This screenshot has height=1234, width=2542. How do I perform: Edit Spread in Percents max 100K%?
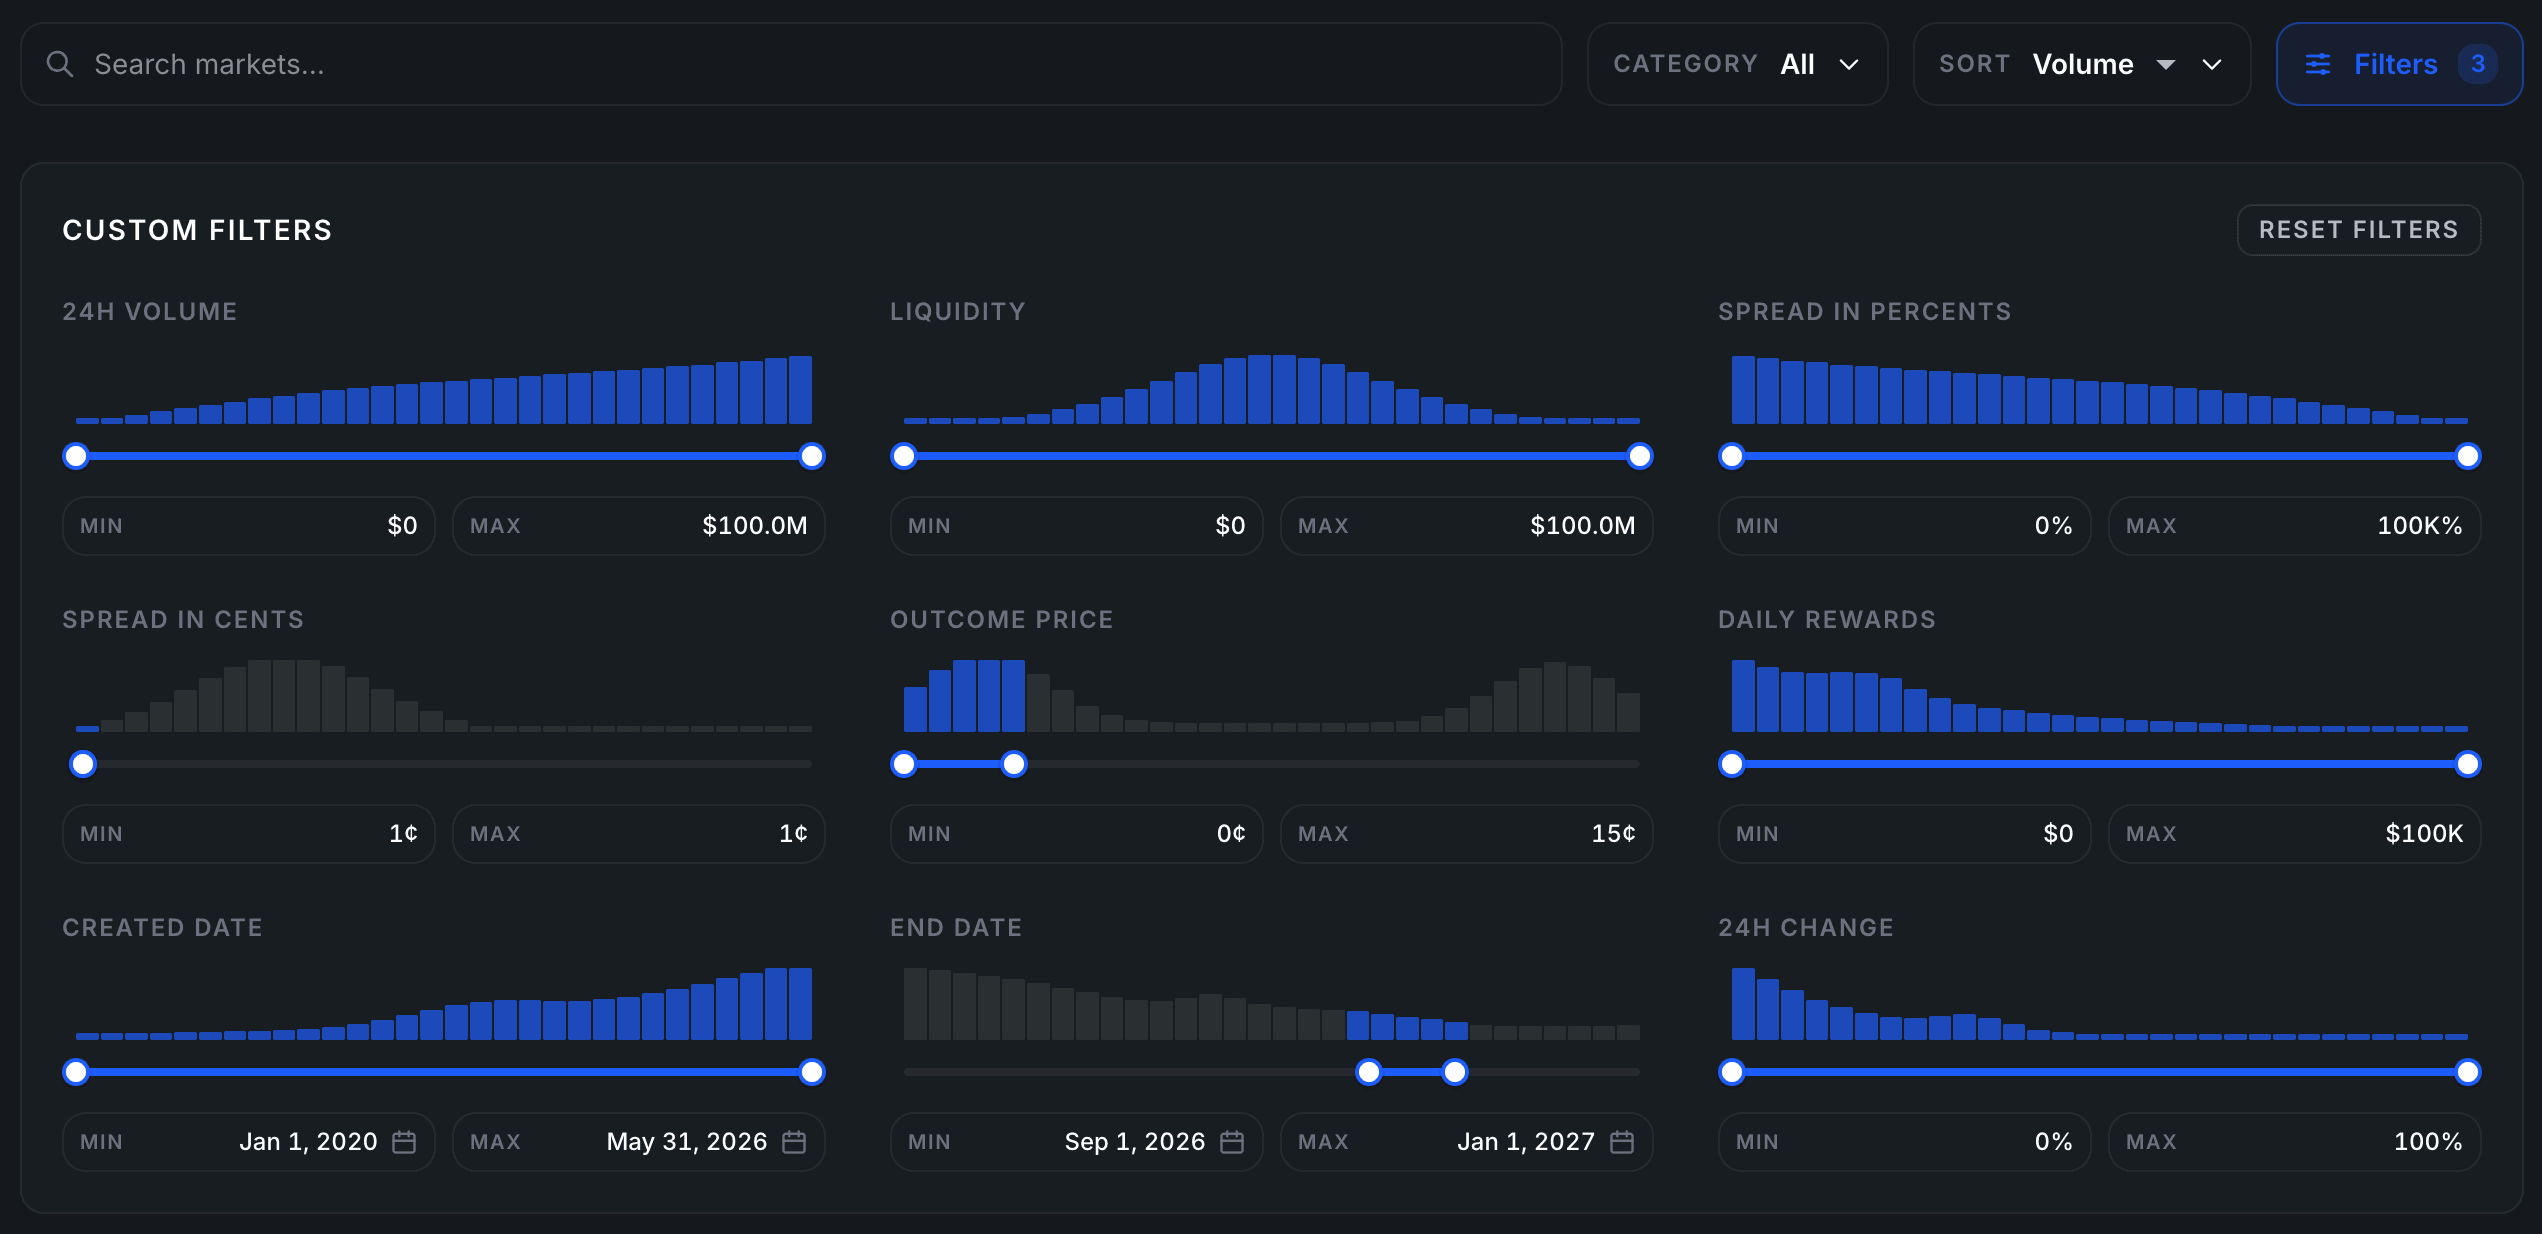(x=2295, y=526)
